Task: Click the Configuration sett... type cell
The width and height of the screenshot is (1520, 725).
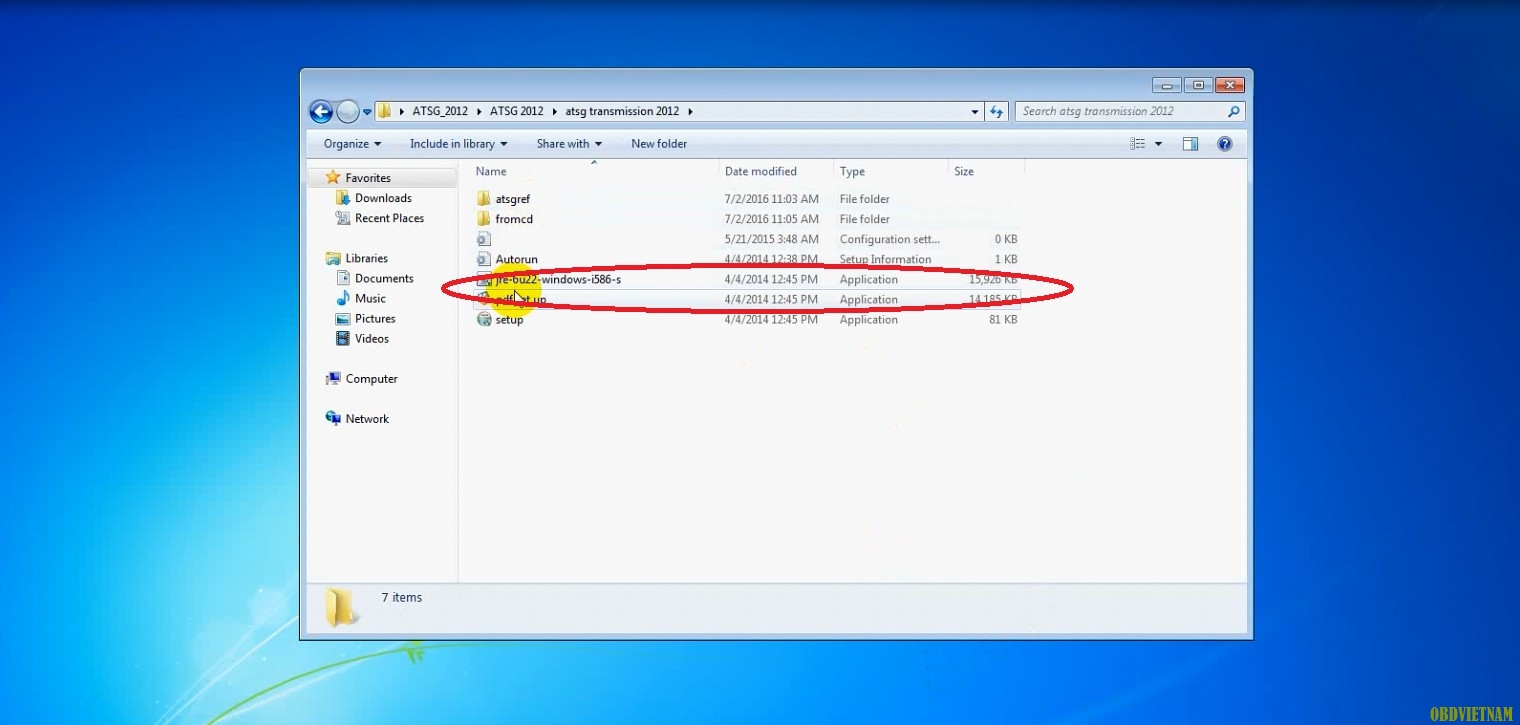Action: coord(889,239)
